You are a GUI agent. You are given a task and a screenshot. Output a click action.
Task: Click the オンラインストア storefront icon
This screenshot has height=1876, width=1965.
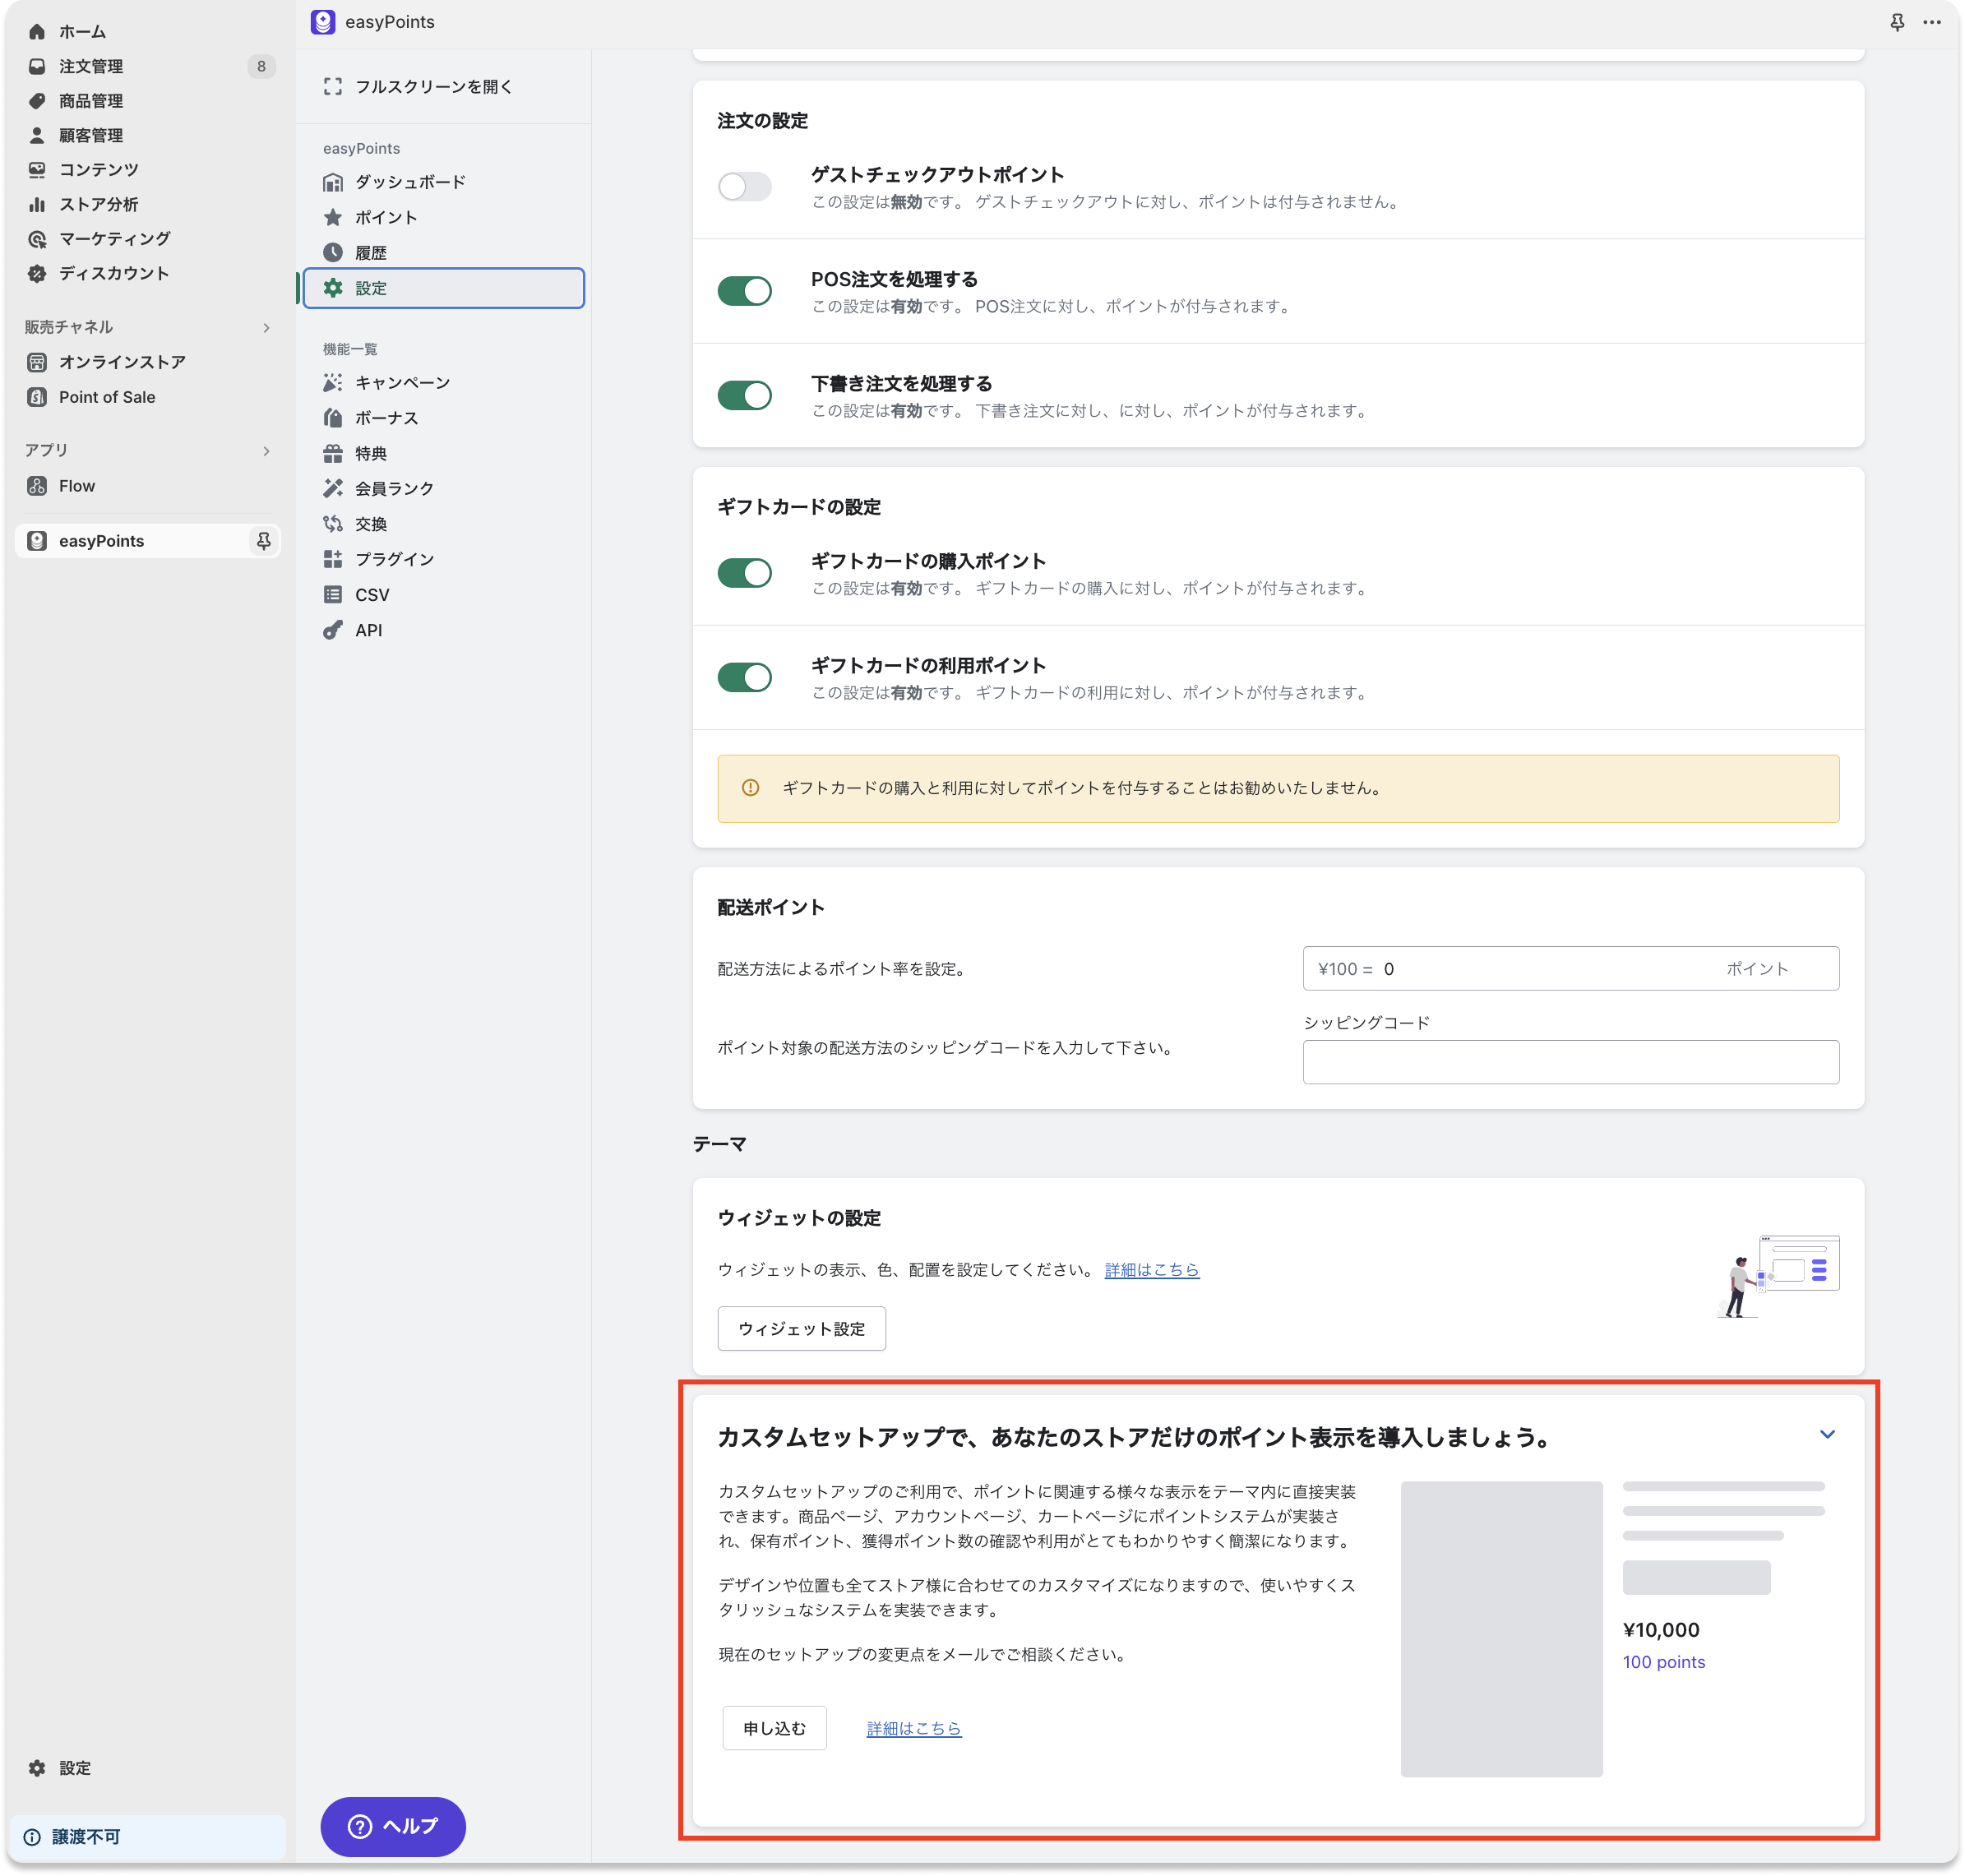point(37,362)
